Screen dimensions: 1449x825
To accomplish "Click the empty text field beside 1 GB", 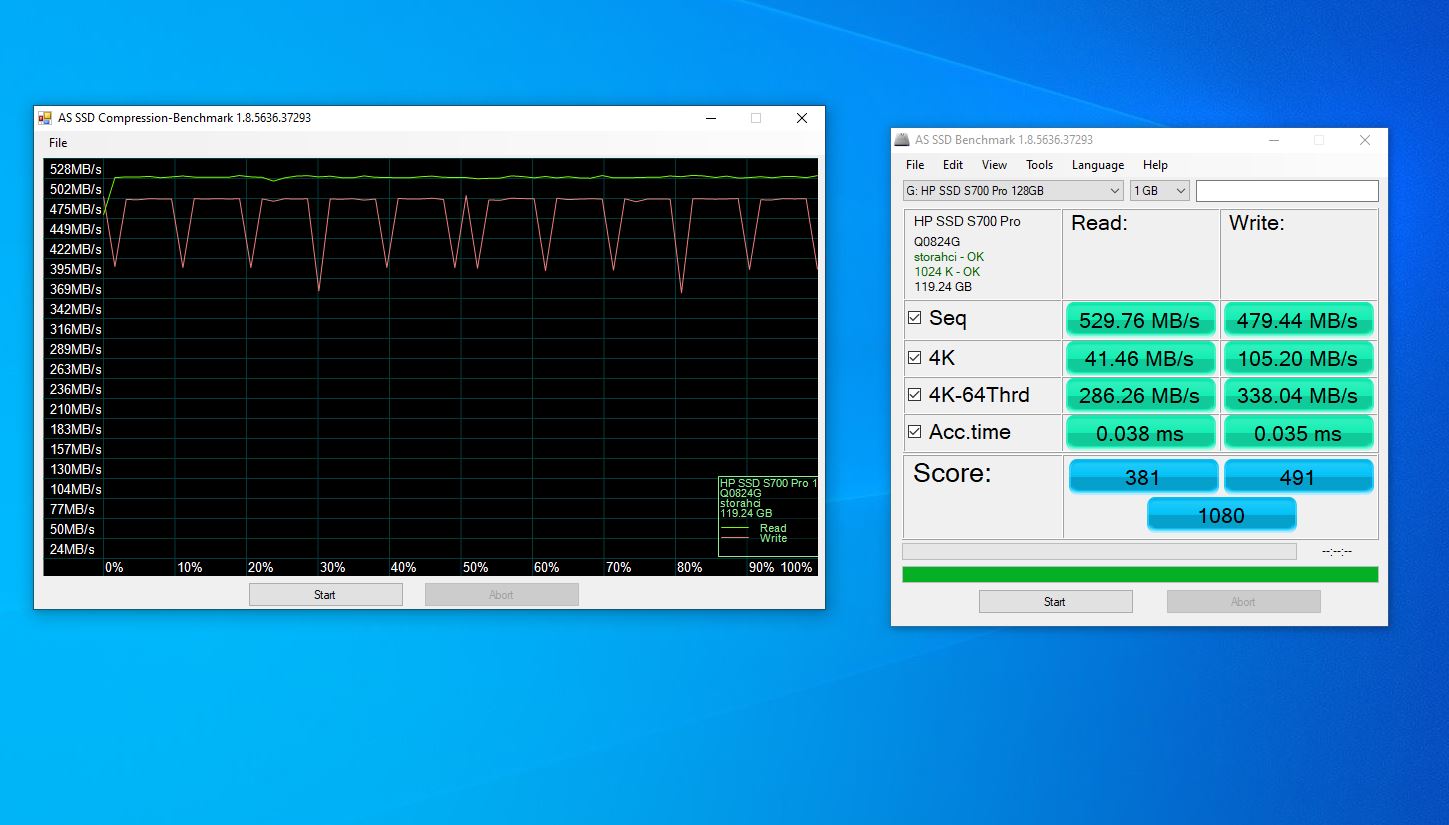I will [1286, 191].
